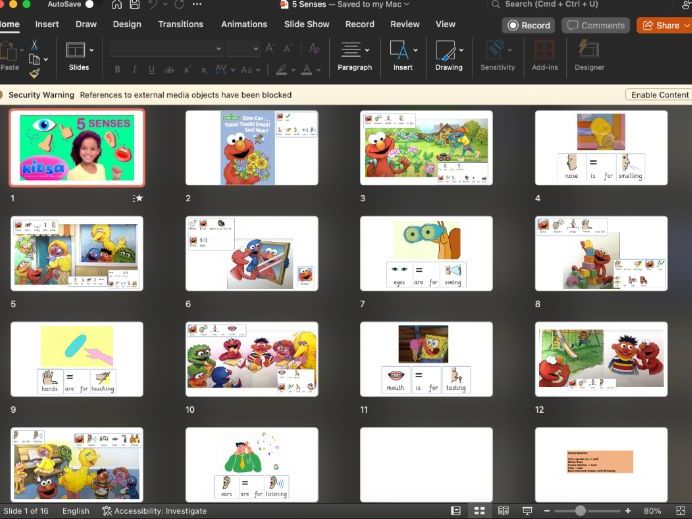The image size is (692, 519).
Task: Click the Paste clipboard icon
Action: 8,51
